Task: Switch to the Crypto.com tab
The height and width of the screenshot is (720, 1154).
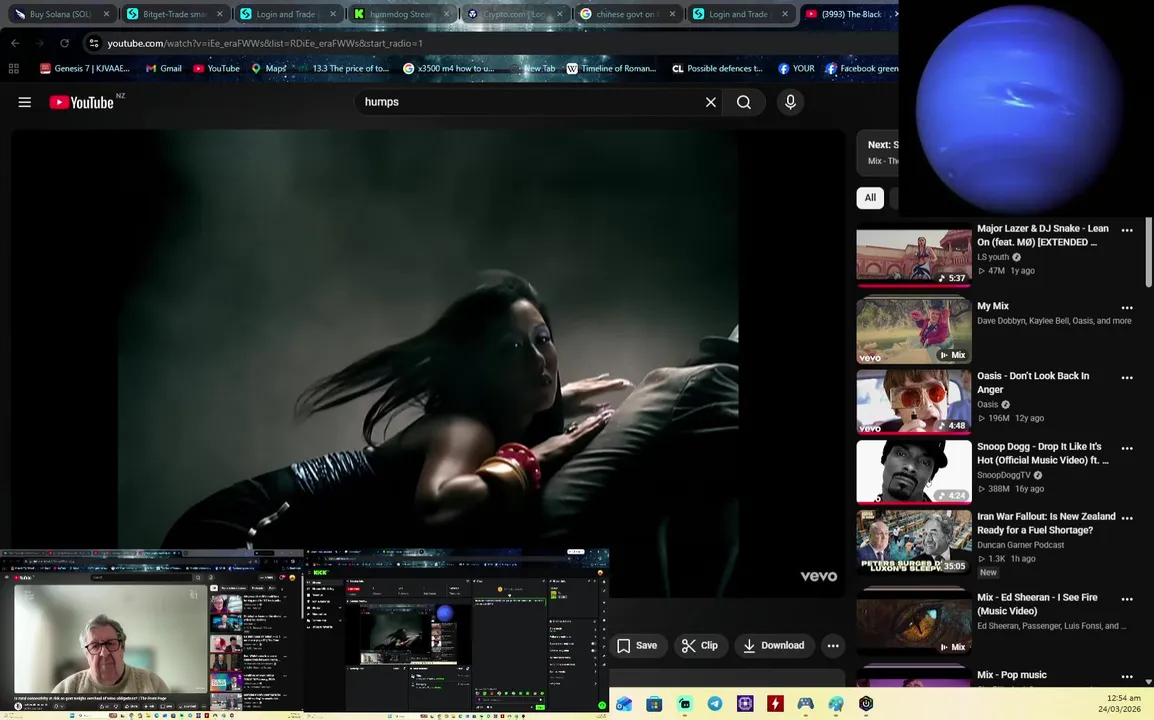Action: tap(514, 14)
